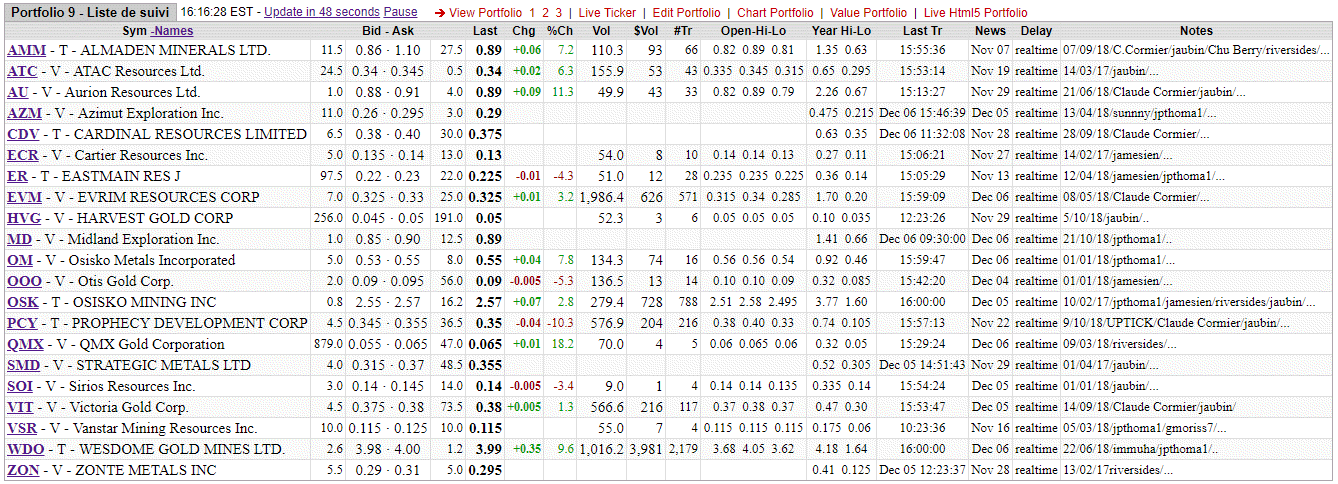Screen dimensions: 1338x484
Task: Open the Live Ticker page
Action: [x=606, y=13]
